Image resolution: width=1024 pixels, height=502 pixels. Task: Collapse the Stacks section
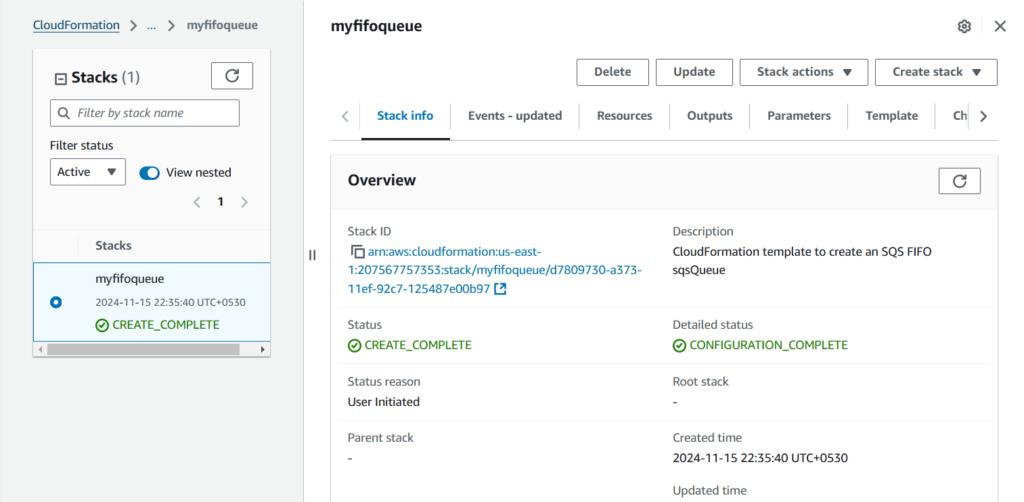click(60, 78)
